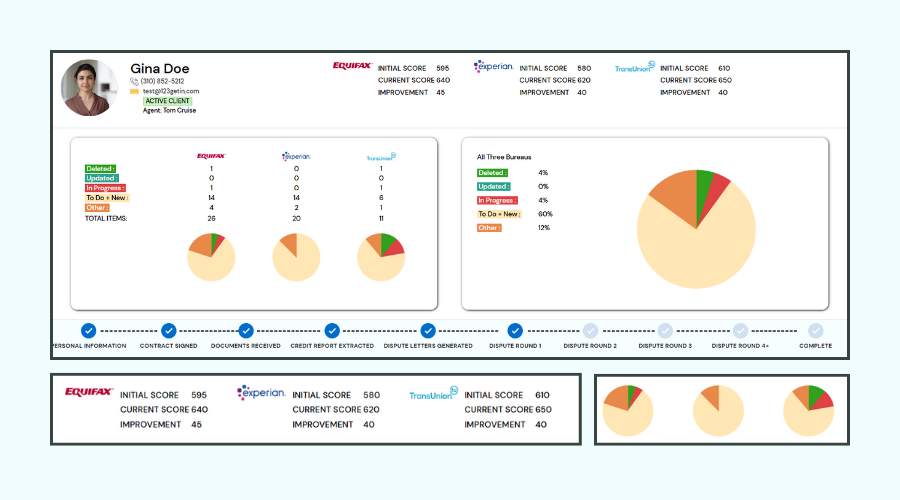Click the TransUnion logo in header scores
Image resolution: width=900 pixels, height=500 pixels.
[634, 67]
